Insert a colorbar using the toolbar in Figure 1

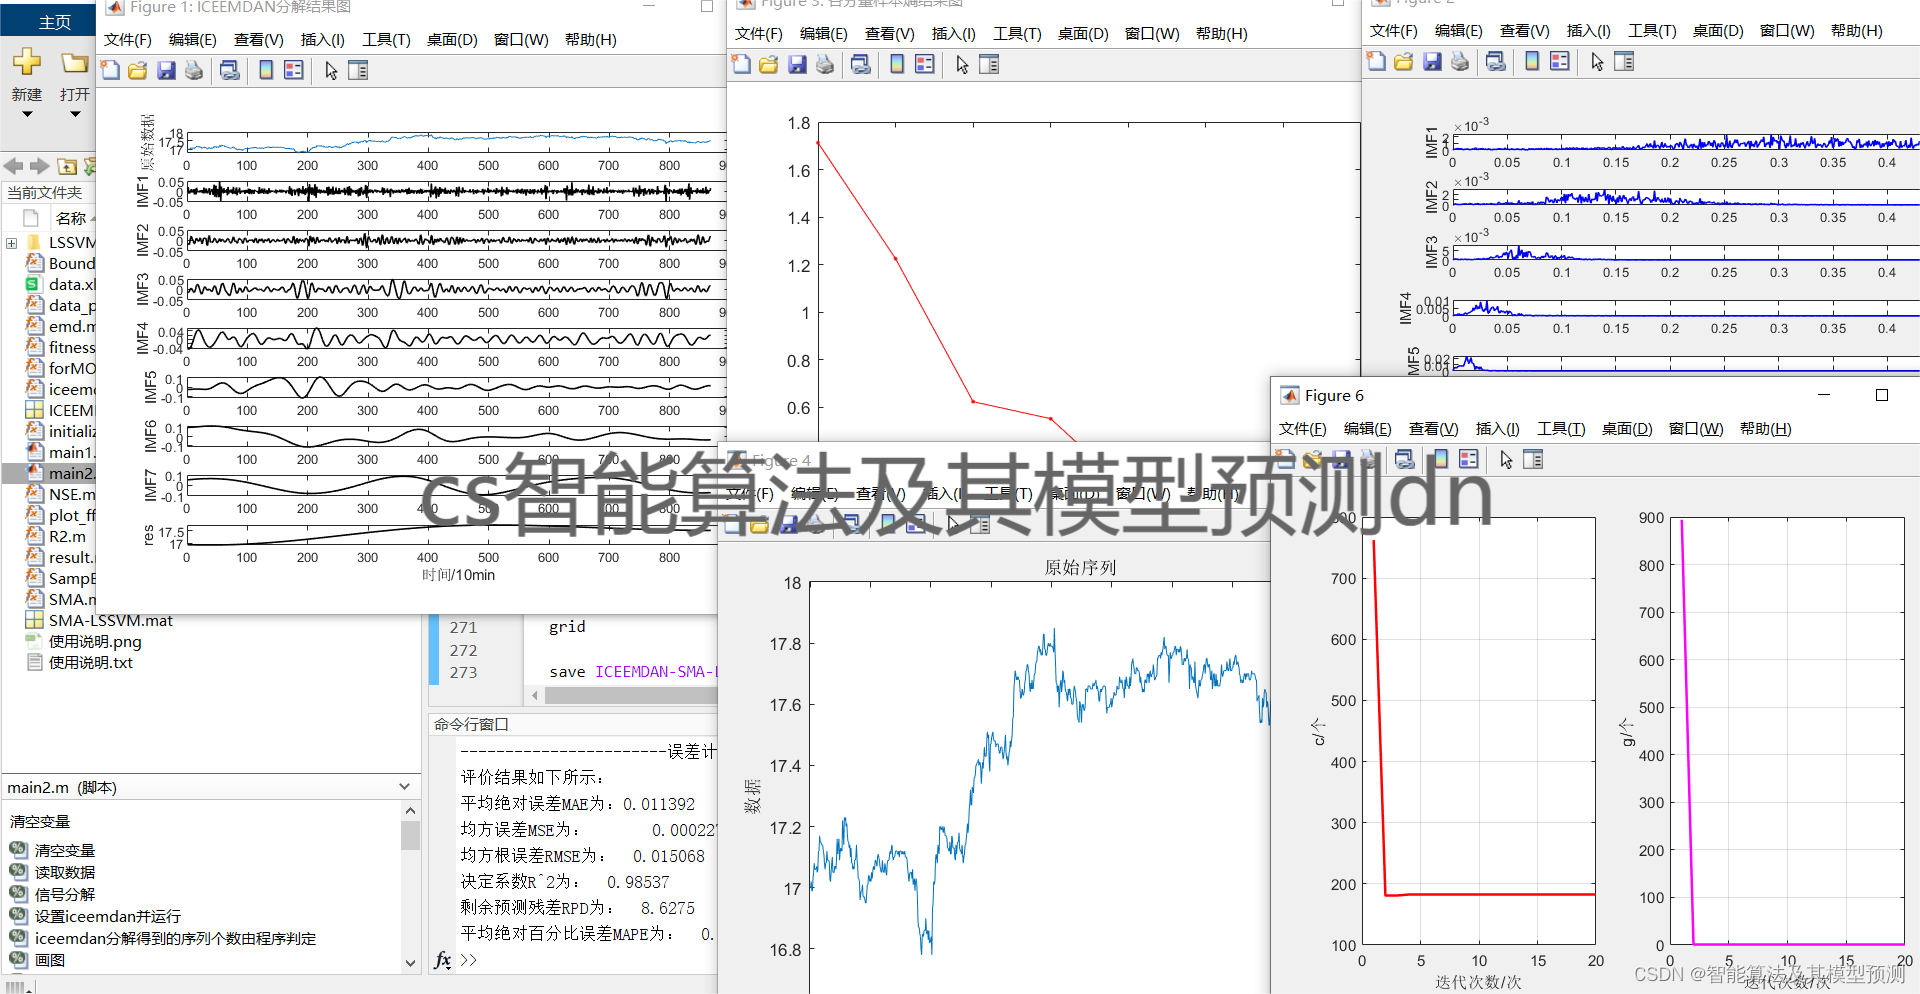tap(265, 70)
